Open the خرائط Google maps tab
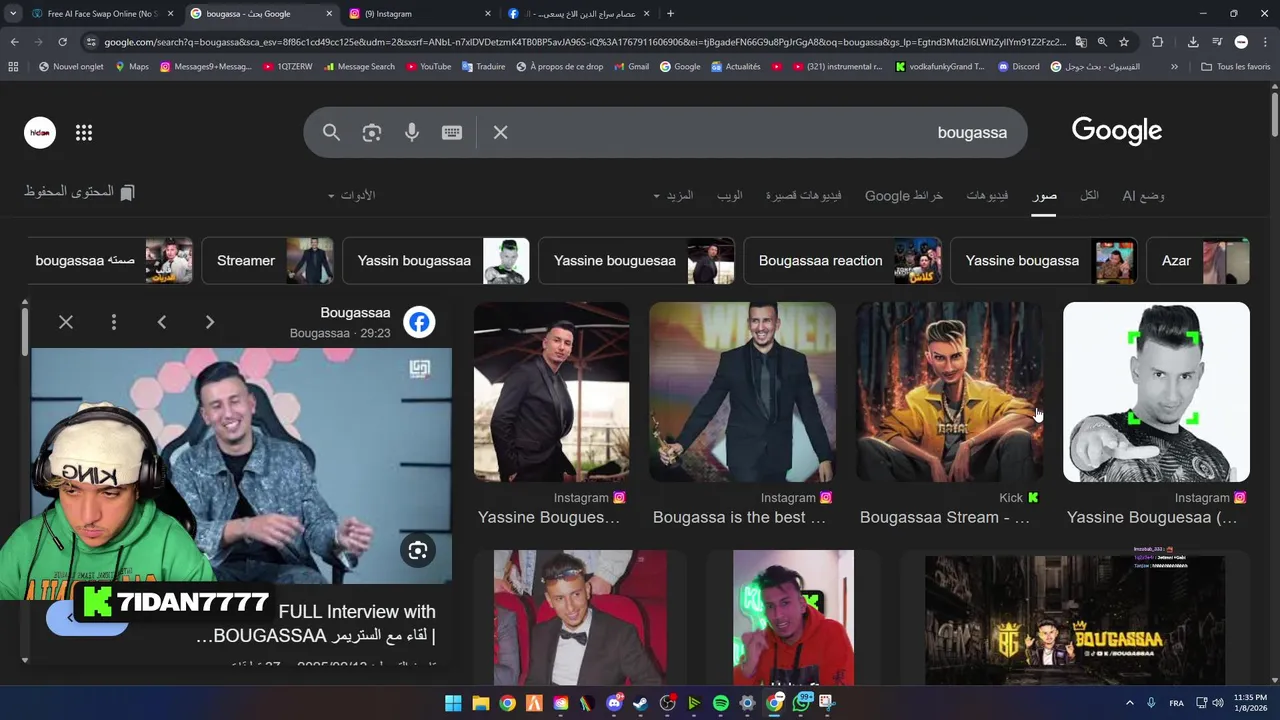 tap(904, 195)
